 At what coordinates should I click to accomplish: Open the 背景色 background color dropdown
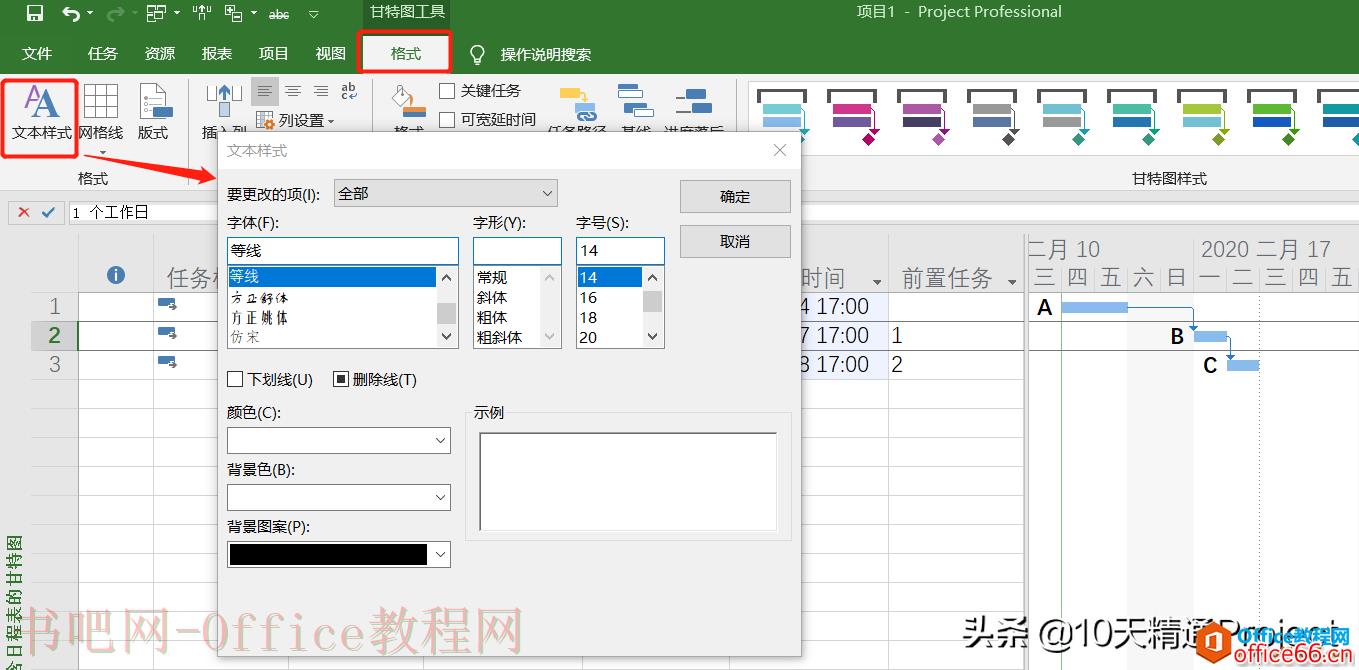[x=339, y=497]
